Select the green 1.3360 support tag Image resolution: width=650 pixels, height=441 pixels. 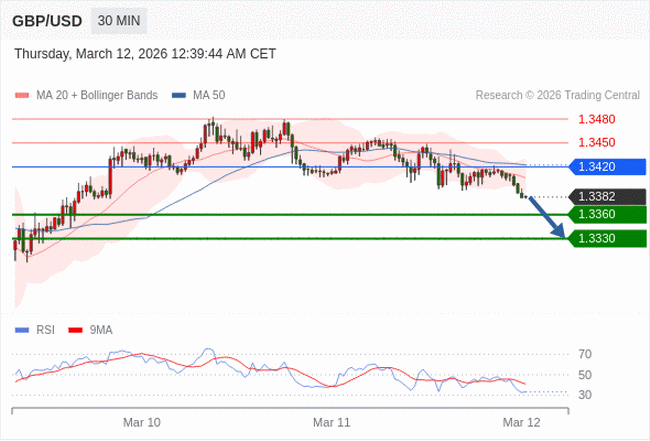606,214
